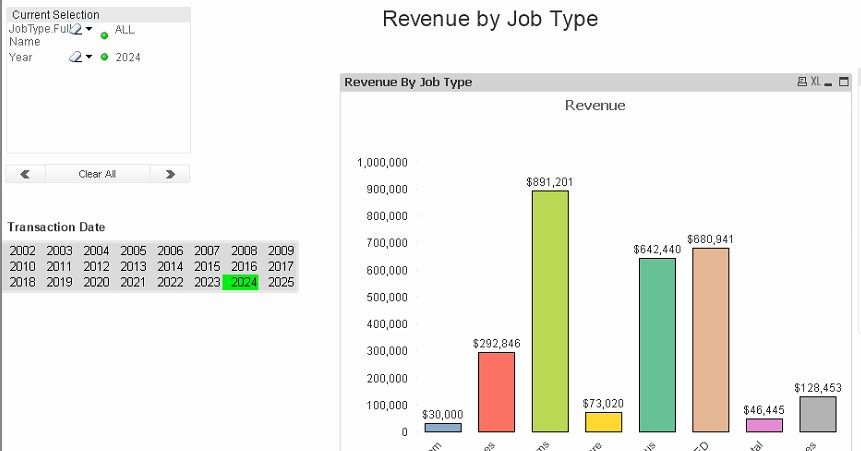Screen dimensions: 861x451
Task: Go forward one selection step
Action: click(x=170, y=174)
